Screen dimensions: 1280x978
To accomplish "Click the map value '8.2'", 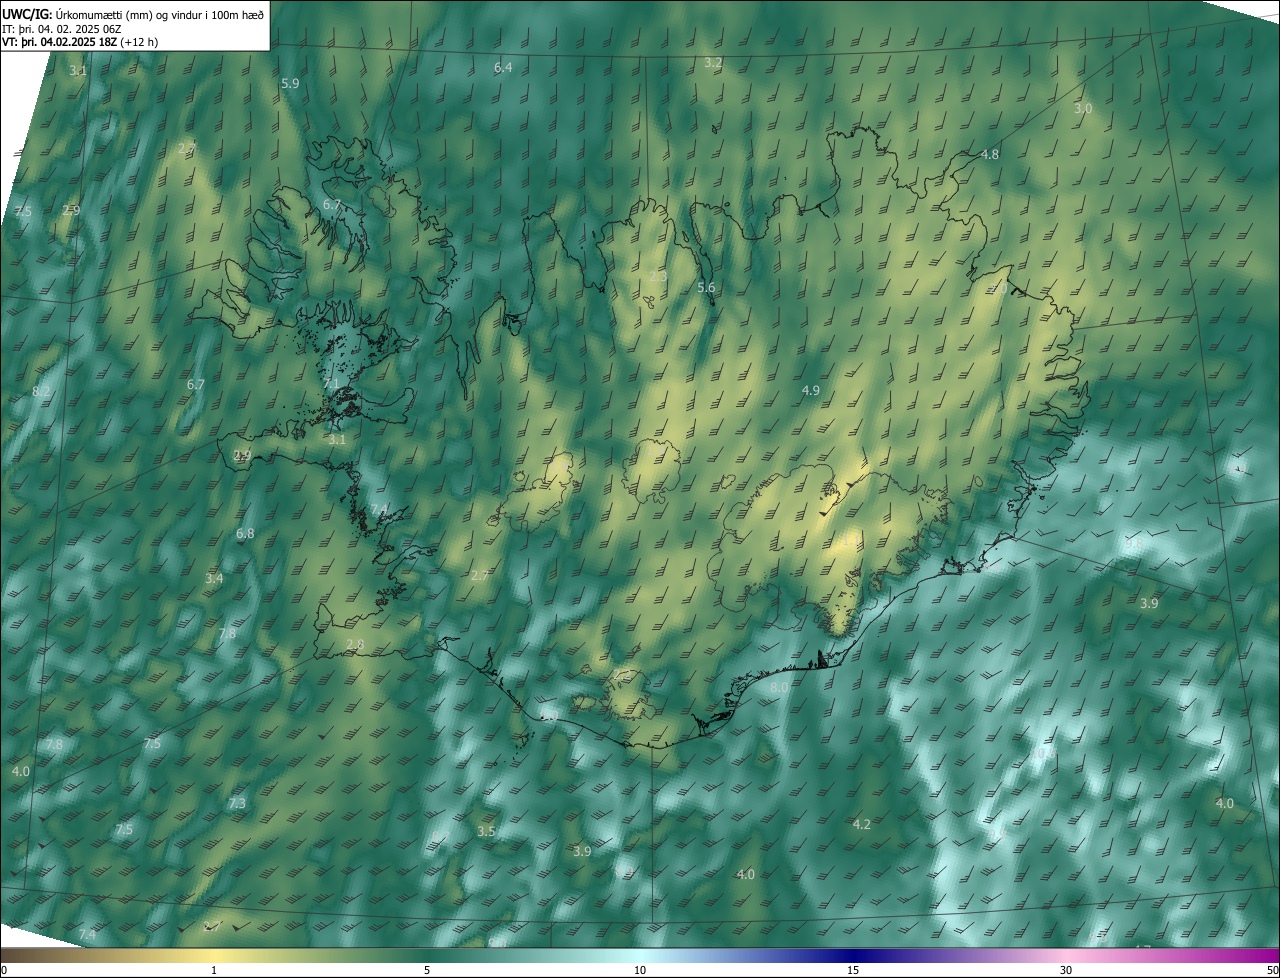I will (x=41, y=391).
